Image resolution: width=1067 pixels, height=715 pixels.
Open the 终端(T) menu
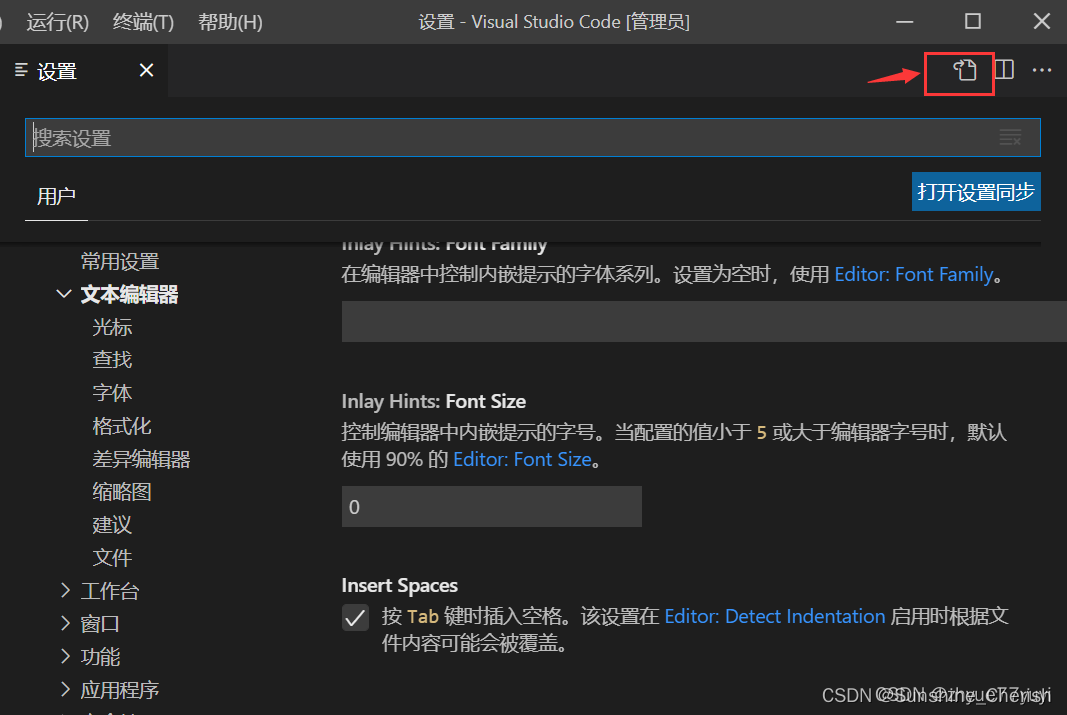[144, 22]
